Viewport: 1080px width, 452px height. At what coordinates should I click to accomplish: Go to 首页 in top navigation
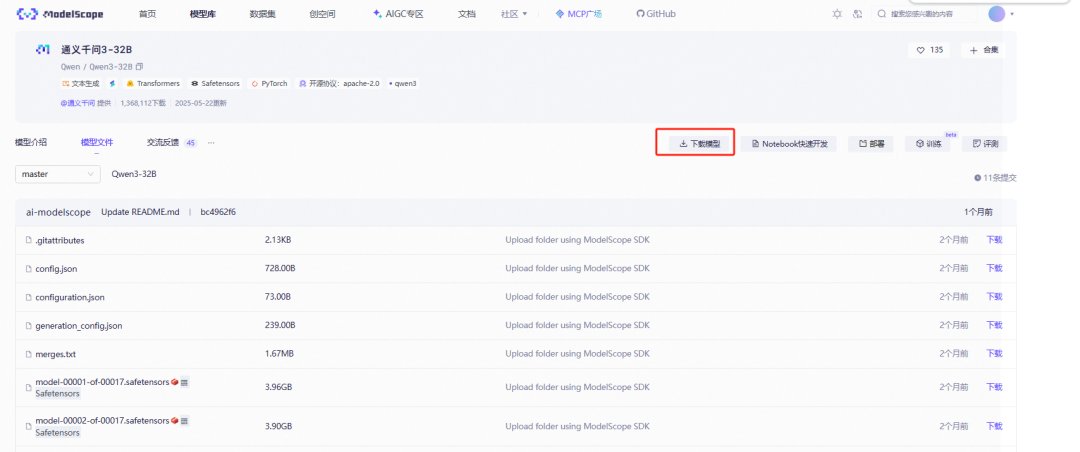(x=147, y=14)
